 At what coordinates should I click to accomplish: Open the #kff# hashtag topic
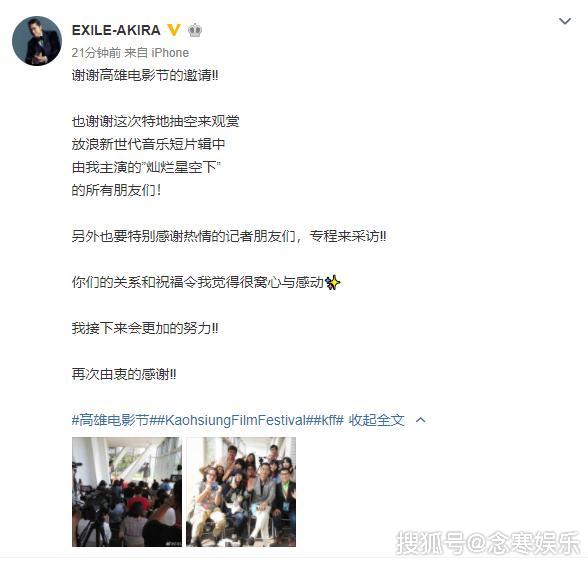click(x=328, y=420)
